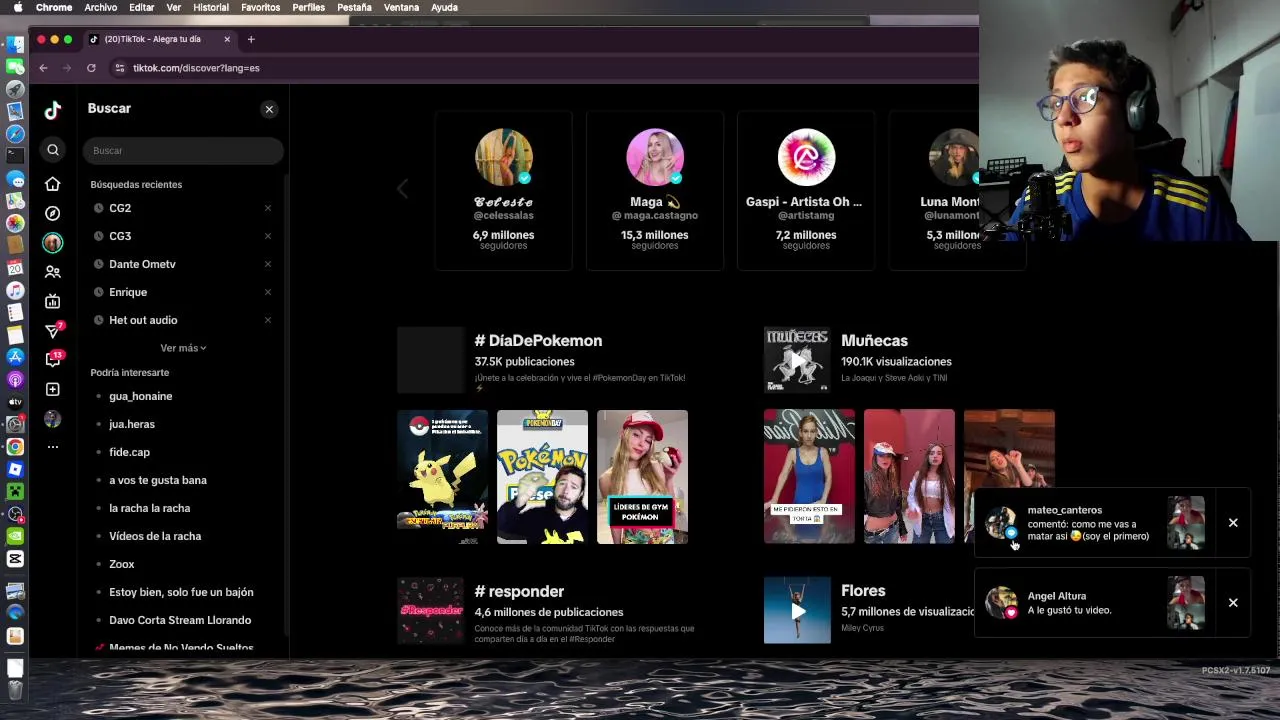Open Chrome Pestaña menu
The image size is (1280, 720).
(354, 7)
